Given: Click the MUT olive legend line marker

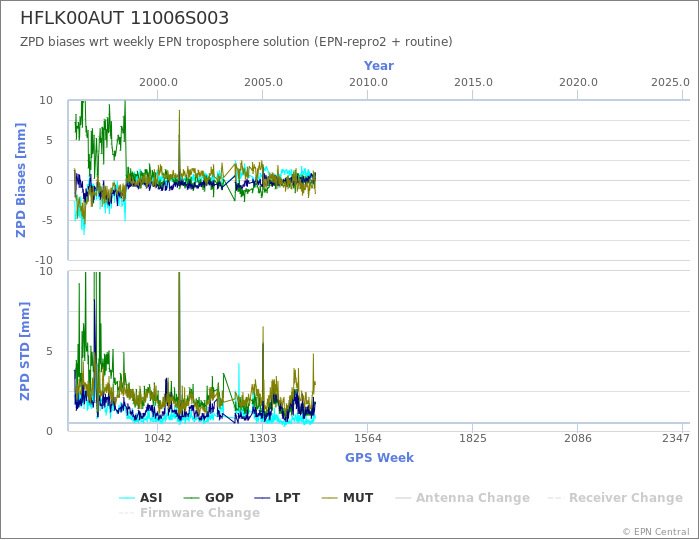Looking at the screenshot, I should point(330,498).
